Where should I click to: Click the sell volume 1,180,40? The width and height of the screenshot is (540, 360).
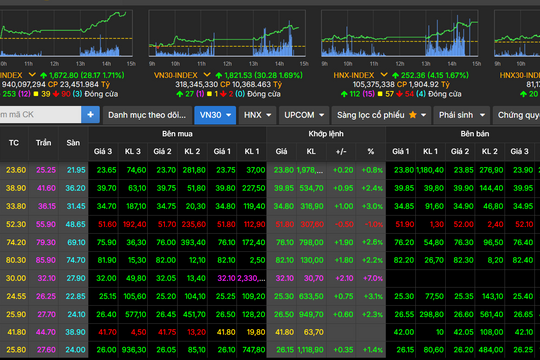click(x=430, y=170)
